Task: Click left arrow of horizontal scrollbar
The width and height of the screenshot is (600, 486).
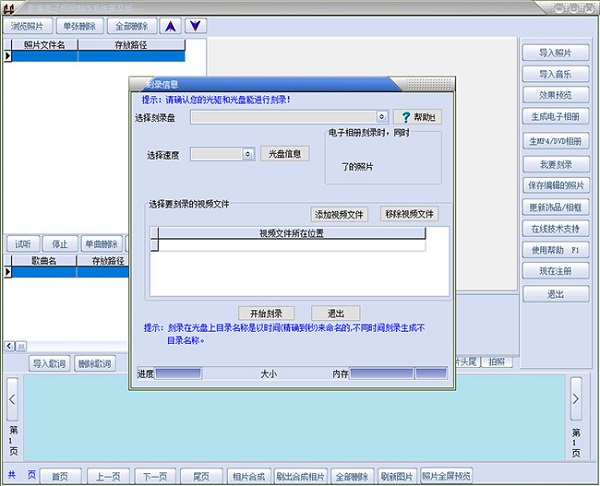Action: (x=9, y=346)
